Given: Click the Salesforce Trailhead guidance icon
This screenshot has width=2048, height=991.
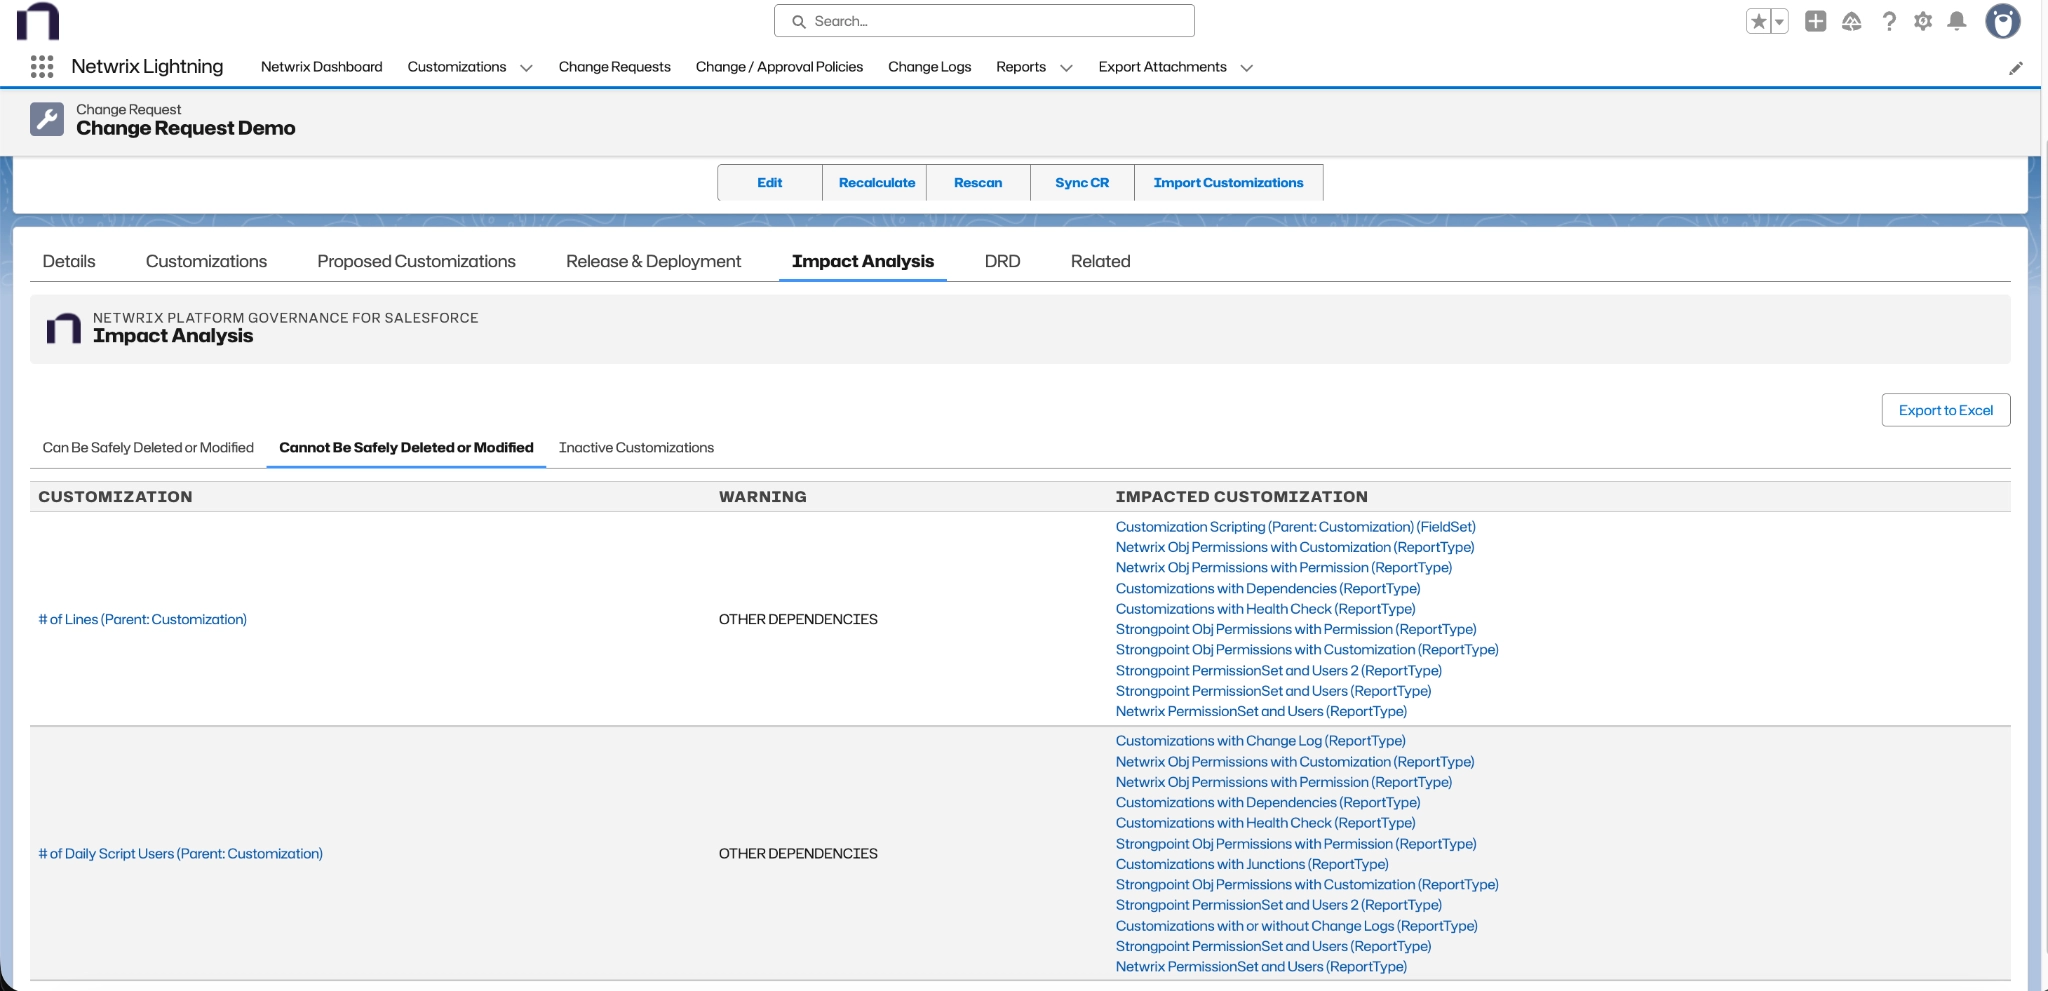Looking at the screenshot, I should tap(1853, 20).
